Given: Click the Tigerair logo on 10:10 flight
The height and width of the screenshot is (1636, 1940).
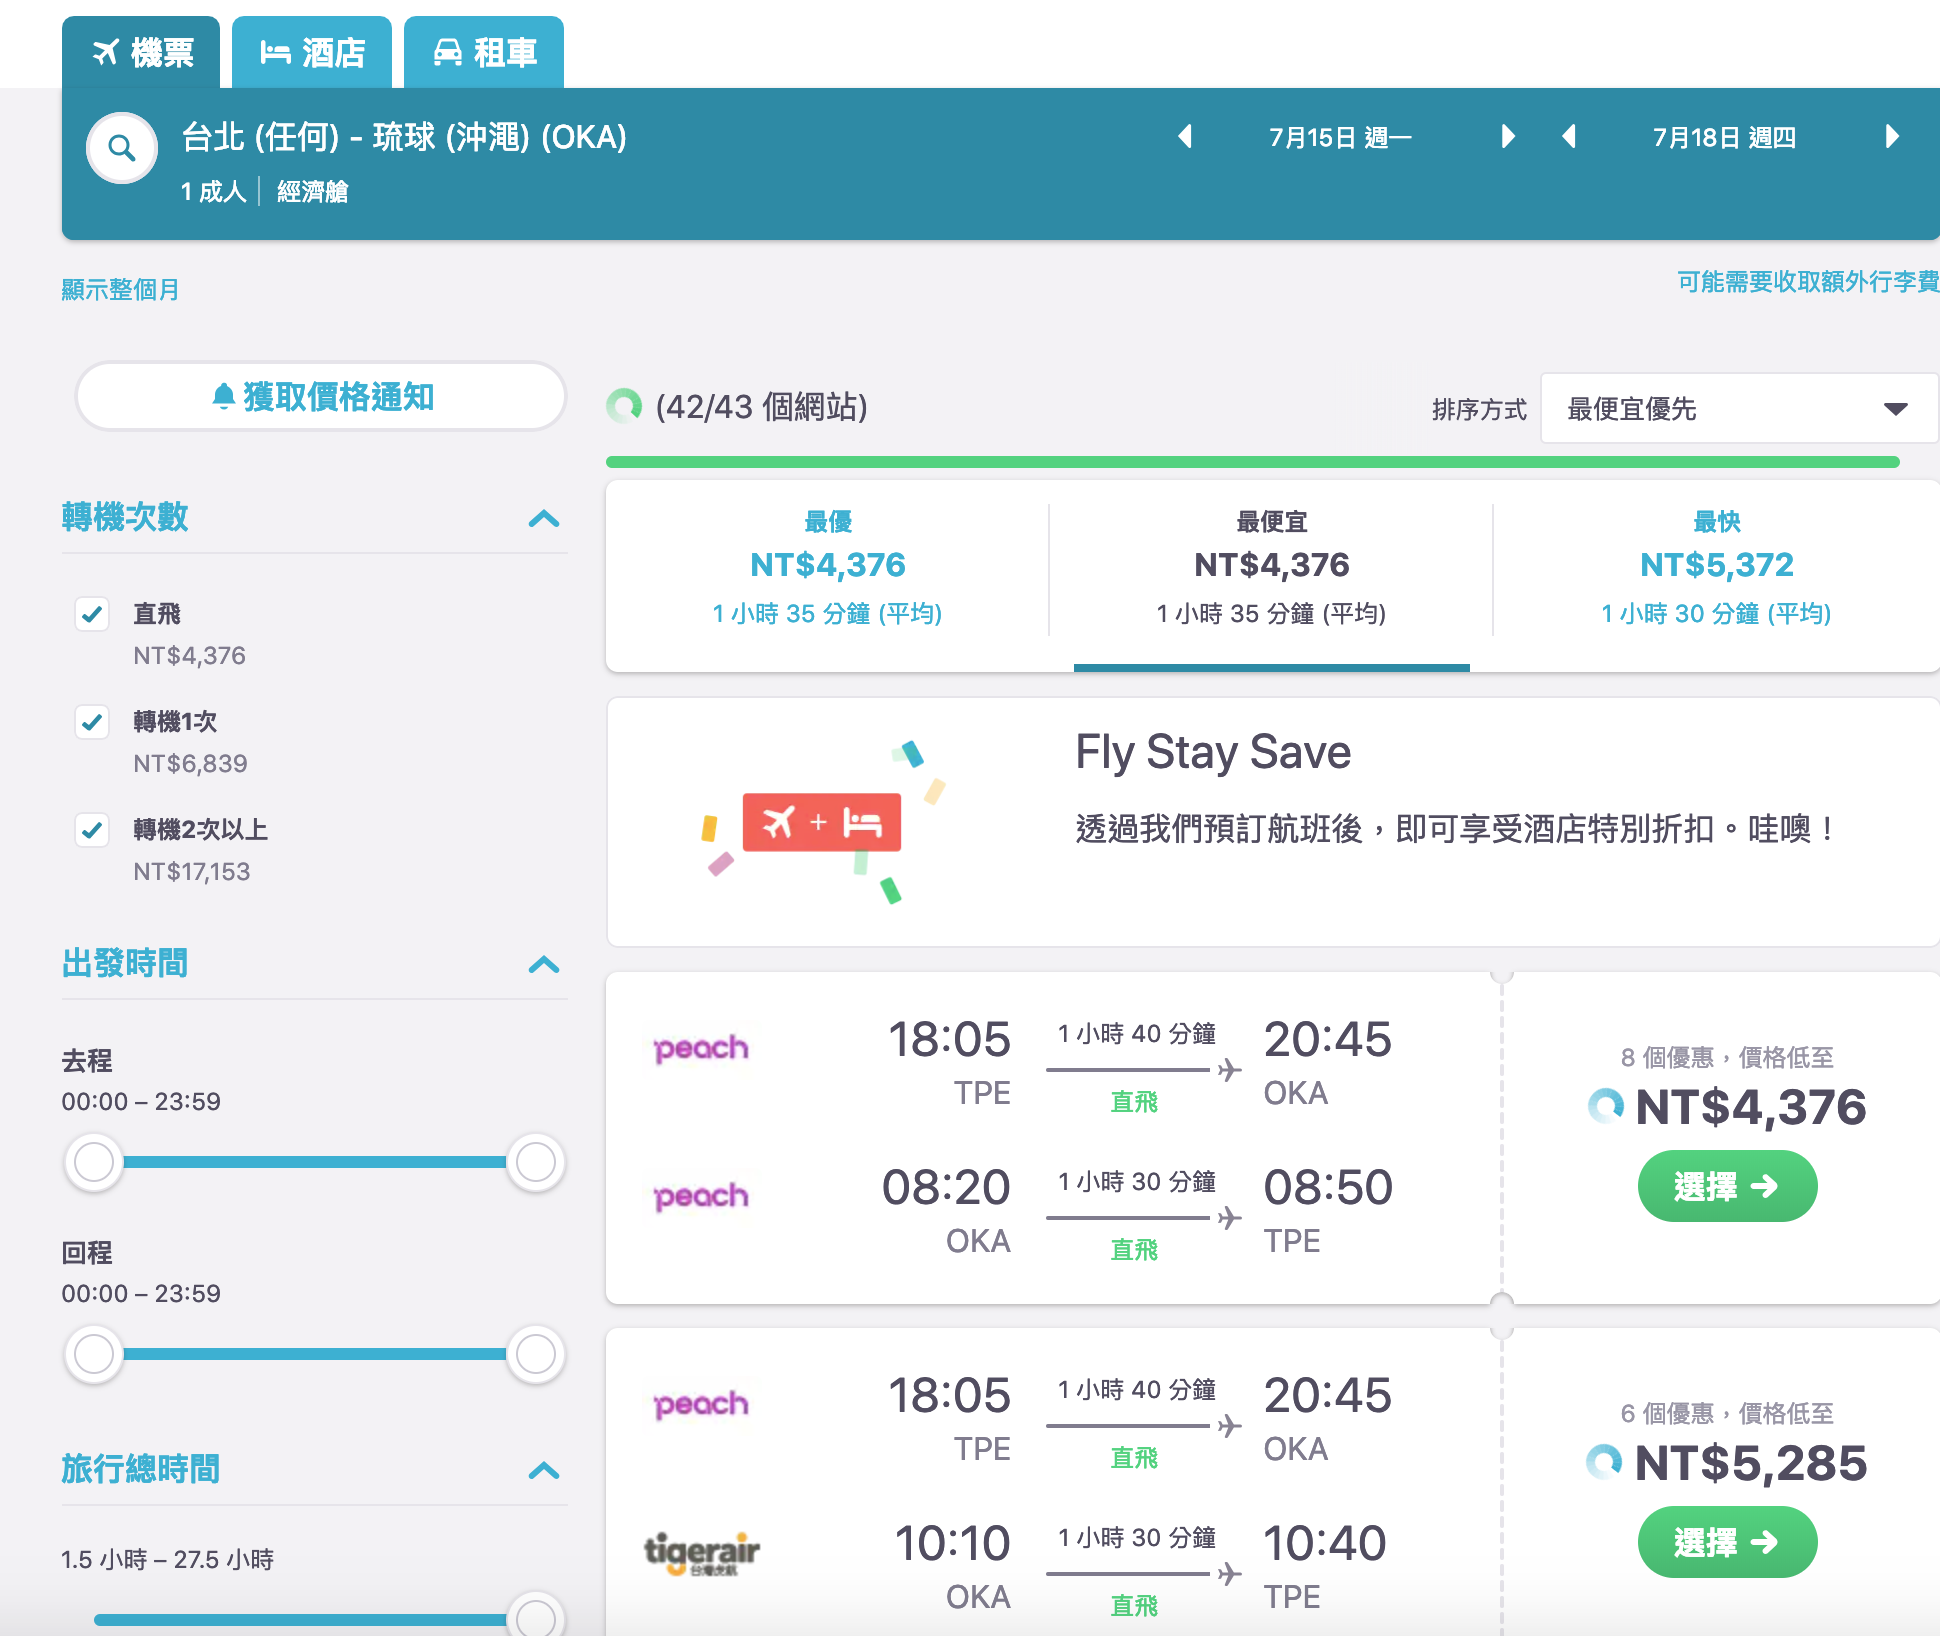Looking at the screenshot, I should pos(701,1553).
